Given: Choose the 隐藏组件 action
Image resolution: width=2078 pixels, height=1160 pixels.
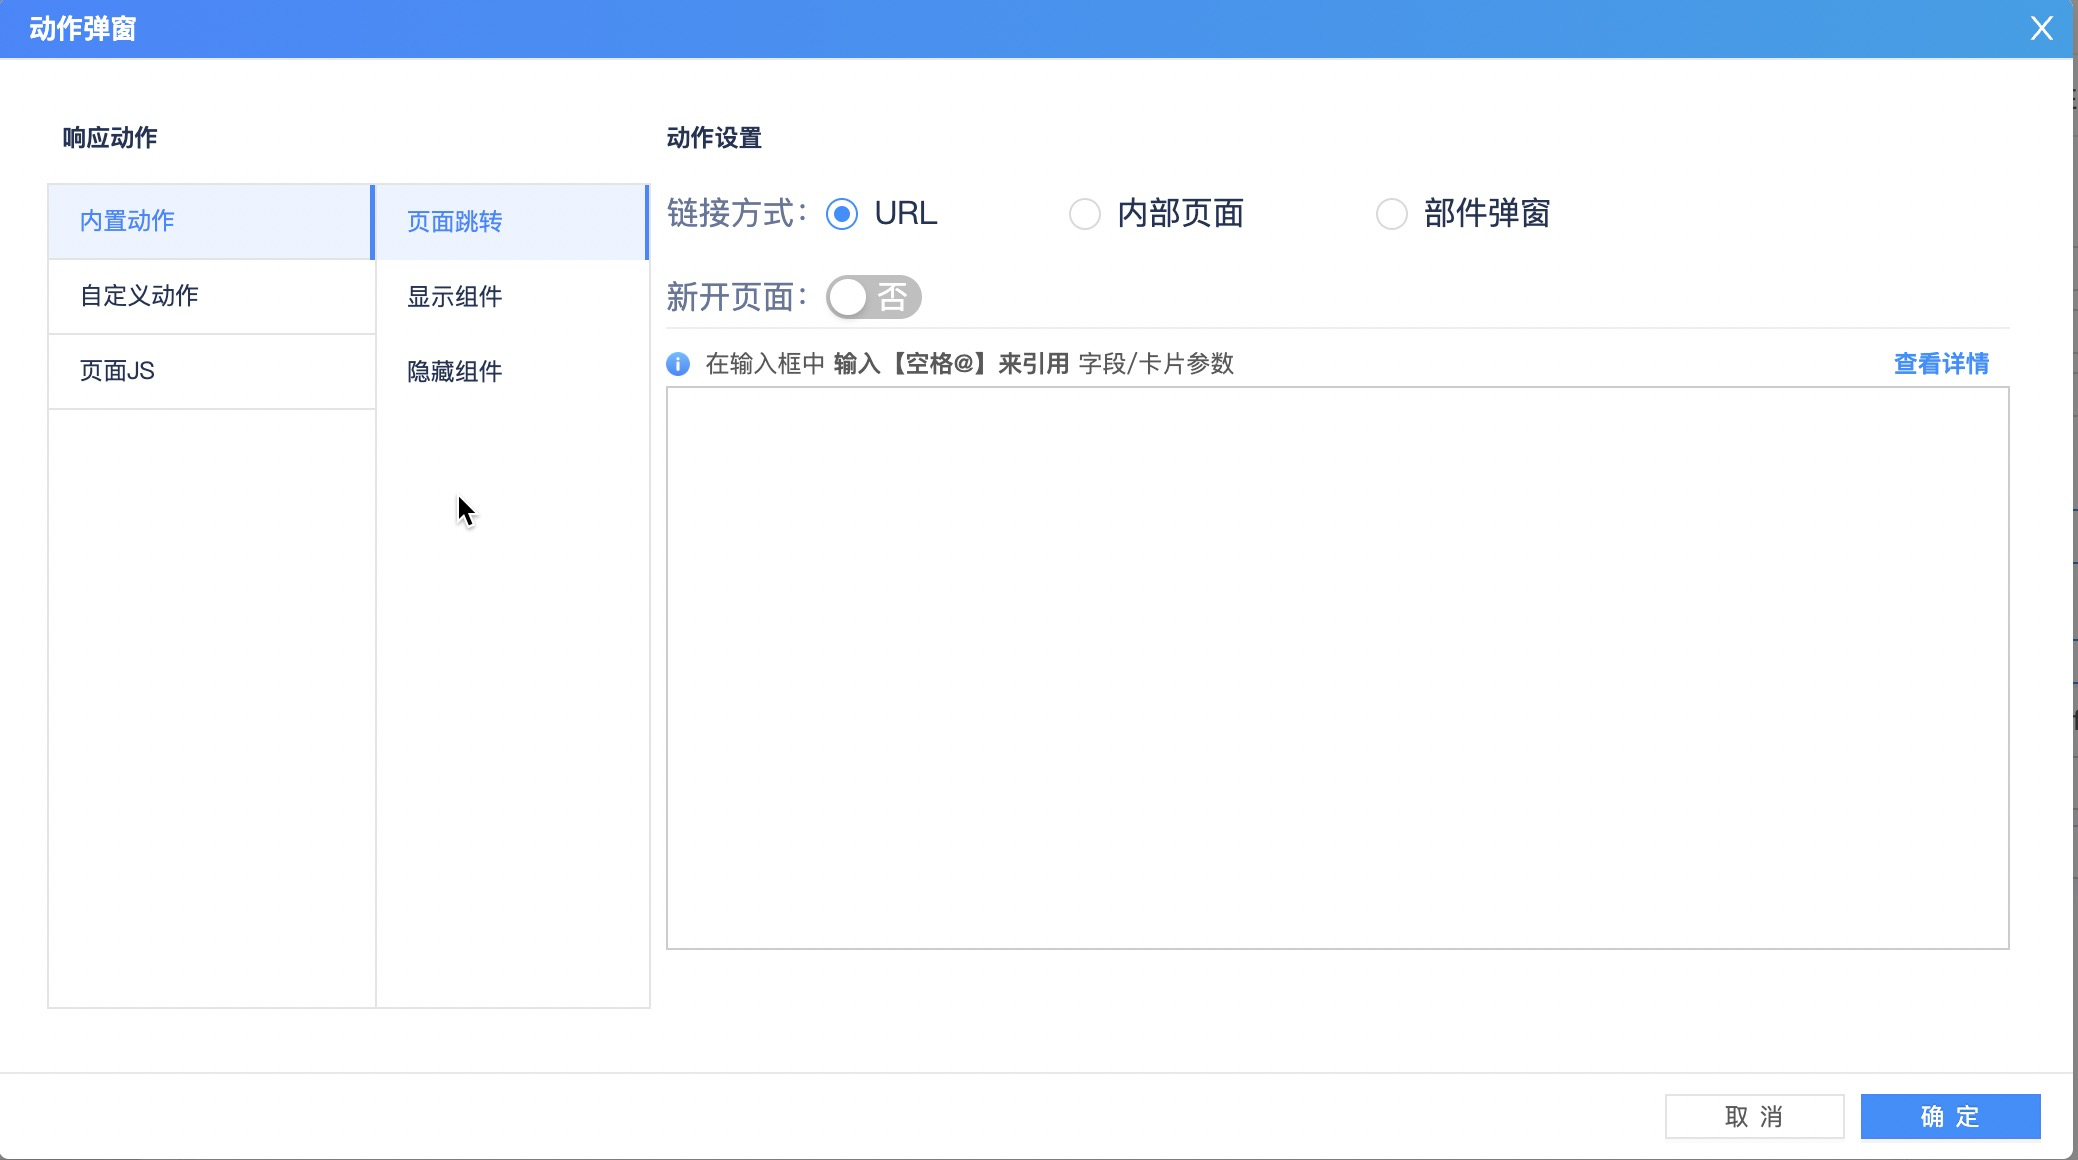Looking at the screenshot, I should (512, 372).
